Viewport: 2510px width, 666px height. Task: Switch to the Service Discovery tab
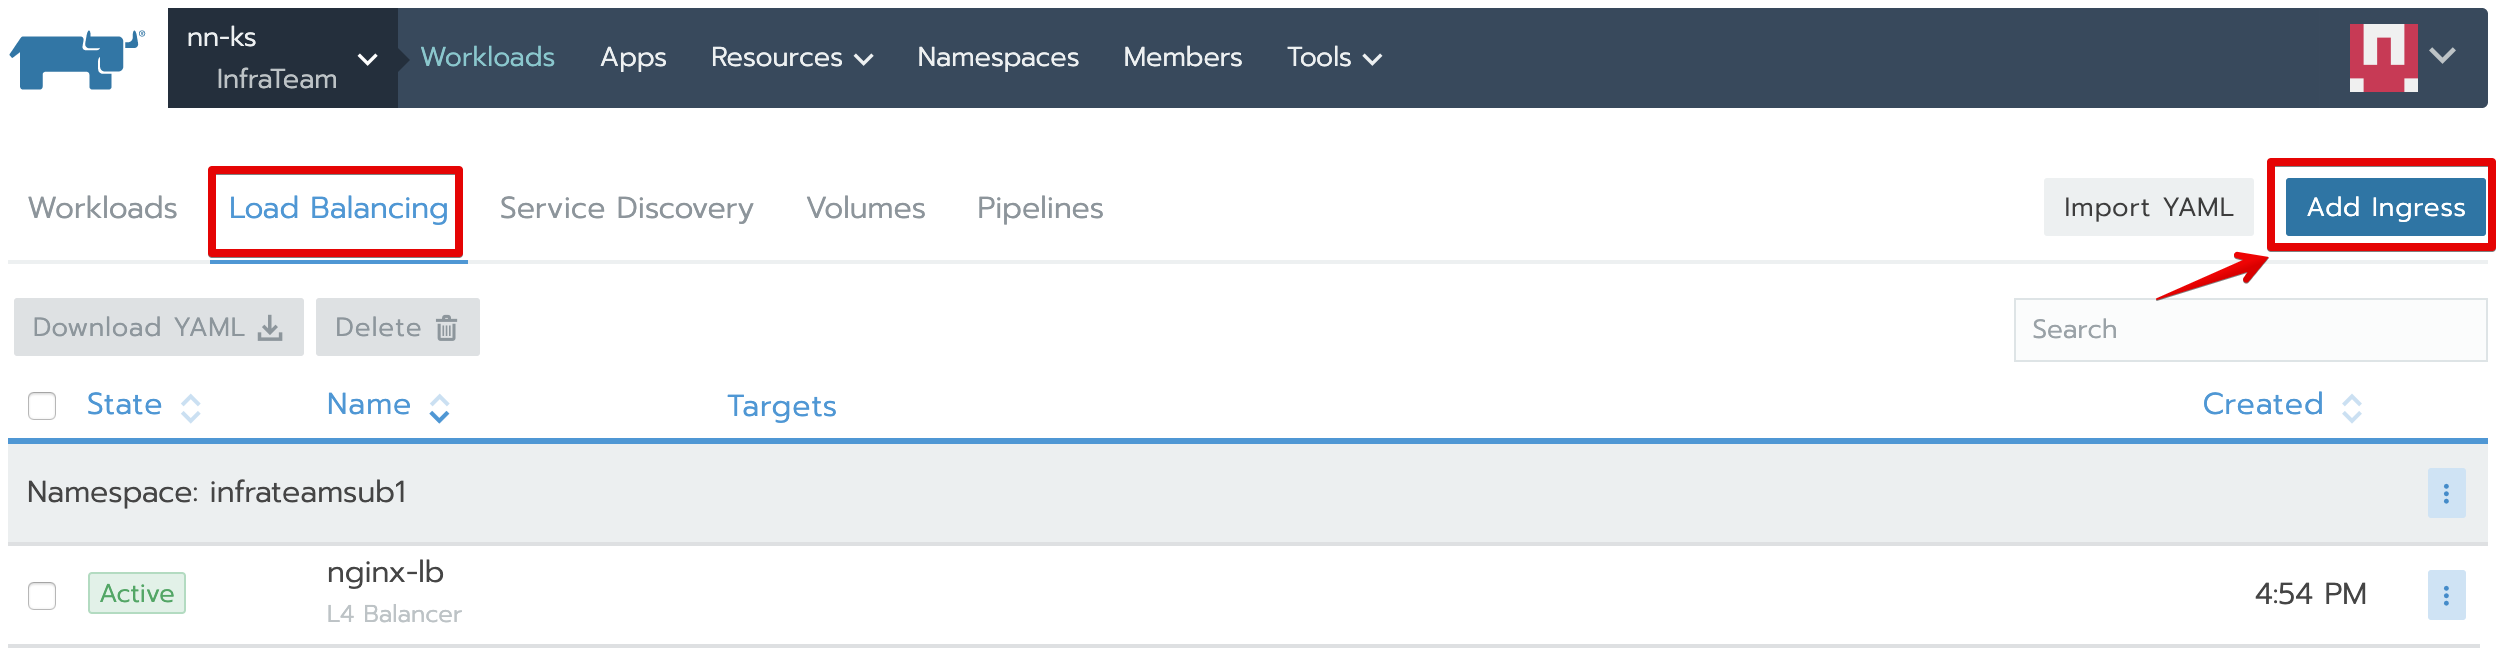click(x=626, y=208)
